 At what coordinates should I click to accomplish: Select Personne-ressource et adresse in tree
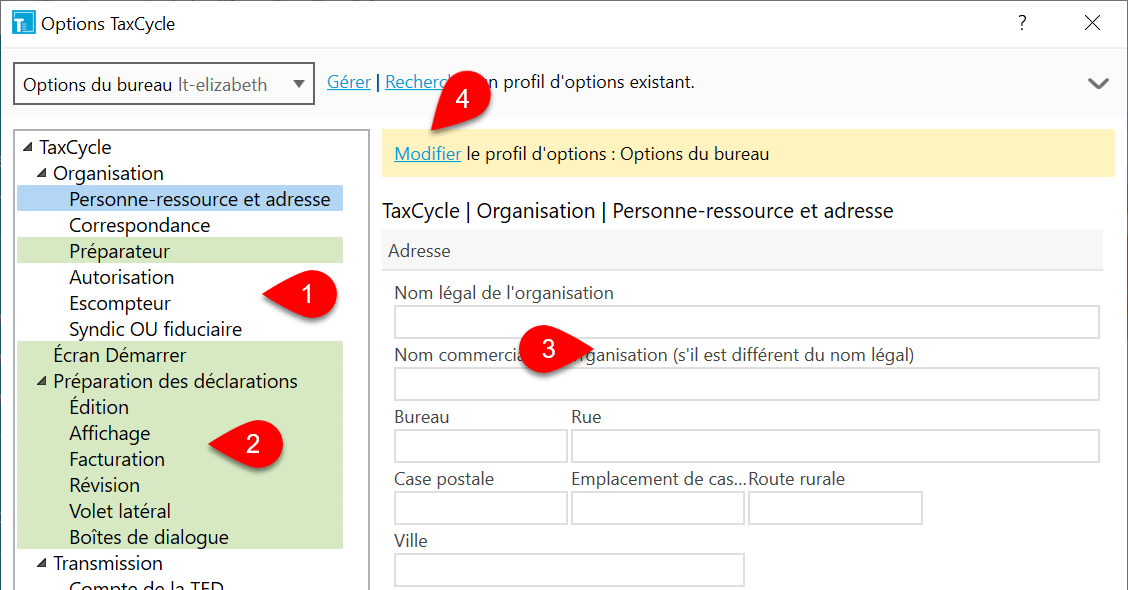tap(180, 199)
